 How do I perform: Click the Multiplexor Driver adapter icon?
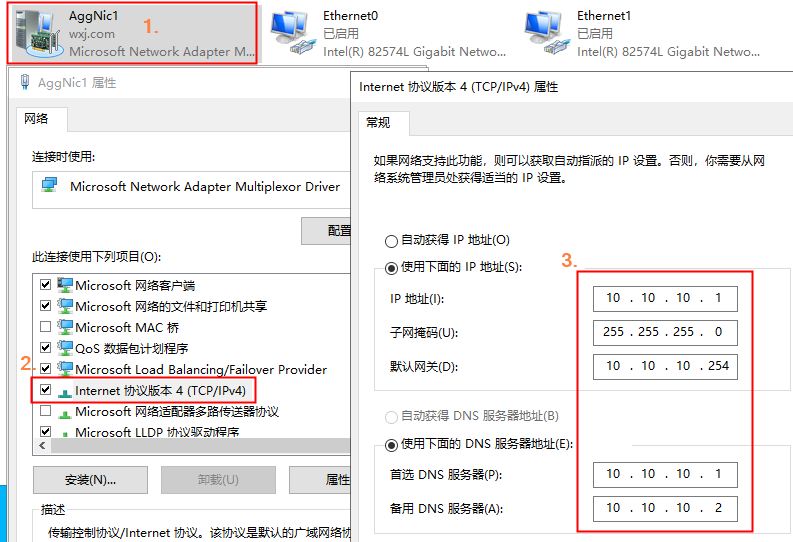pos(50,185)
